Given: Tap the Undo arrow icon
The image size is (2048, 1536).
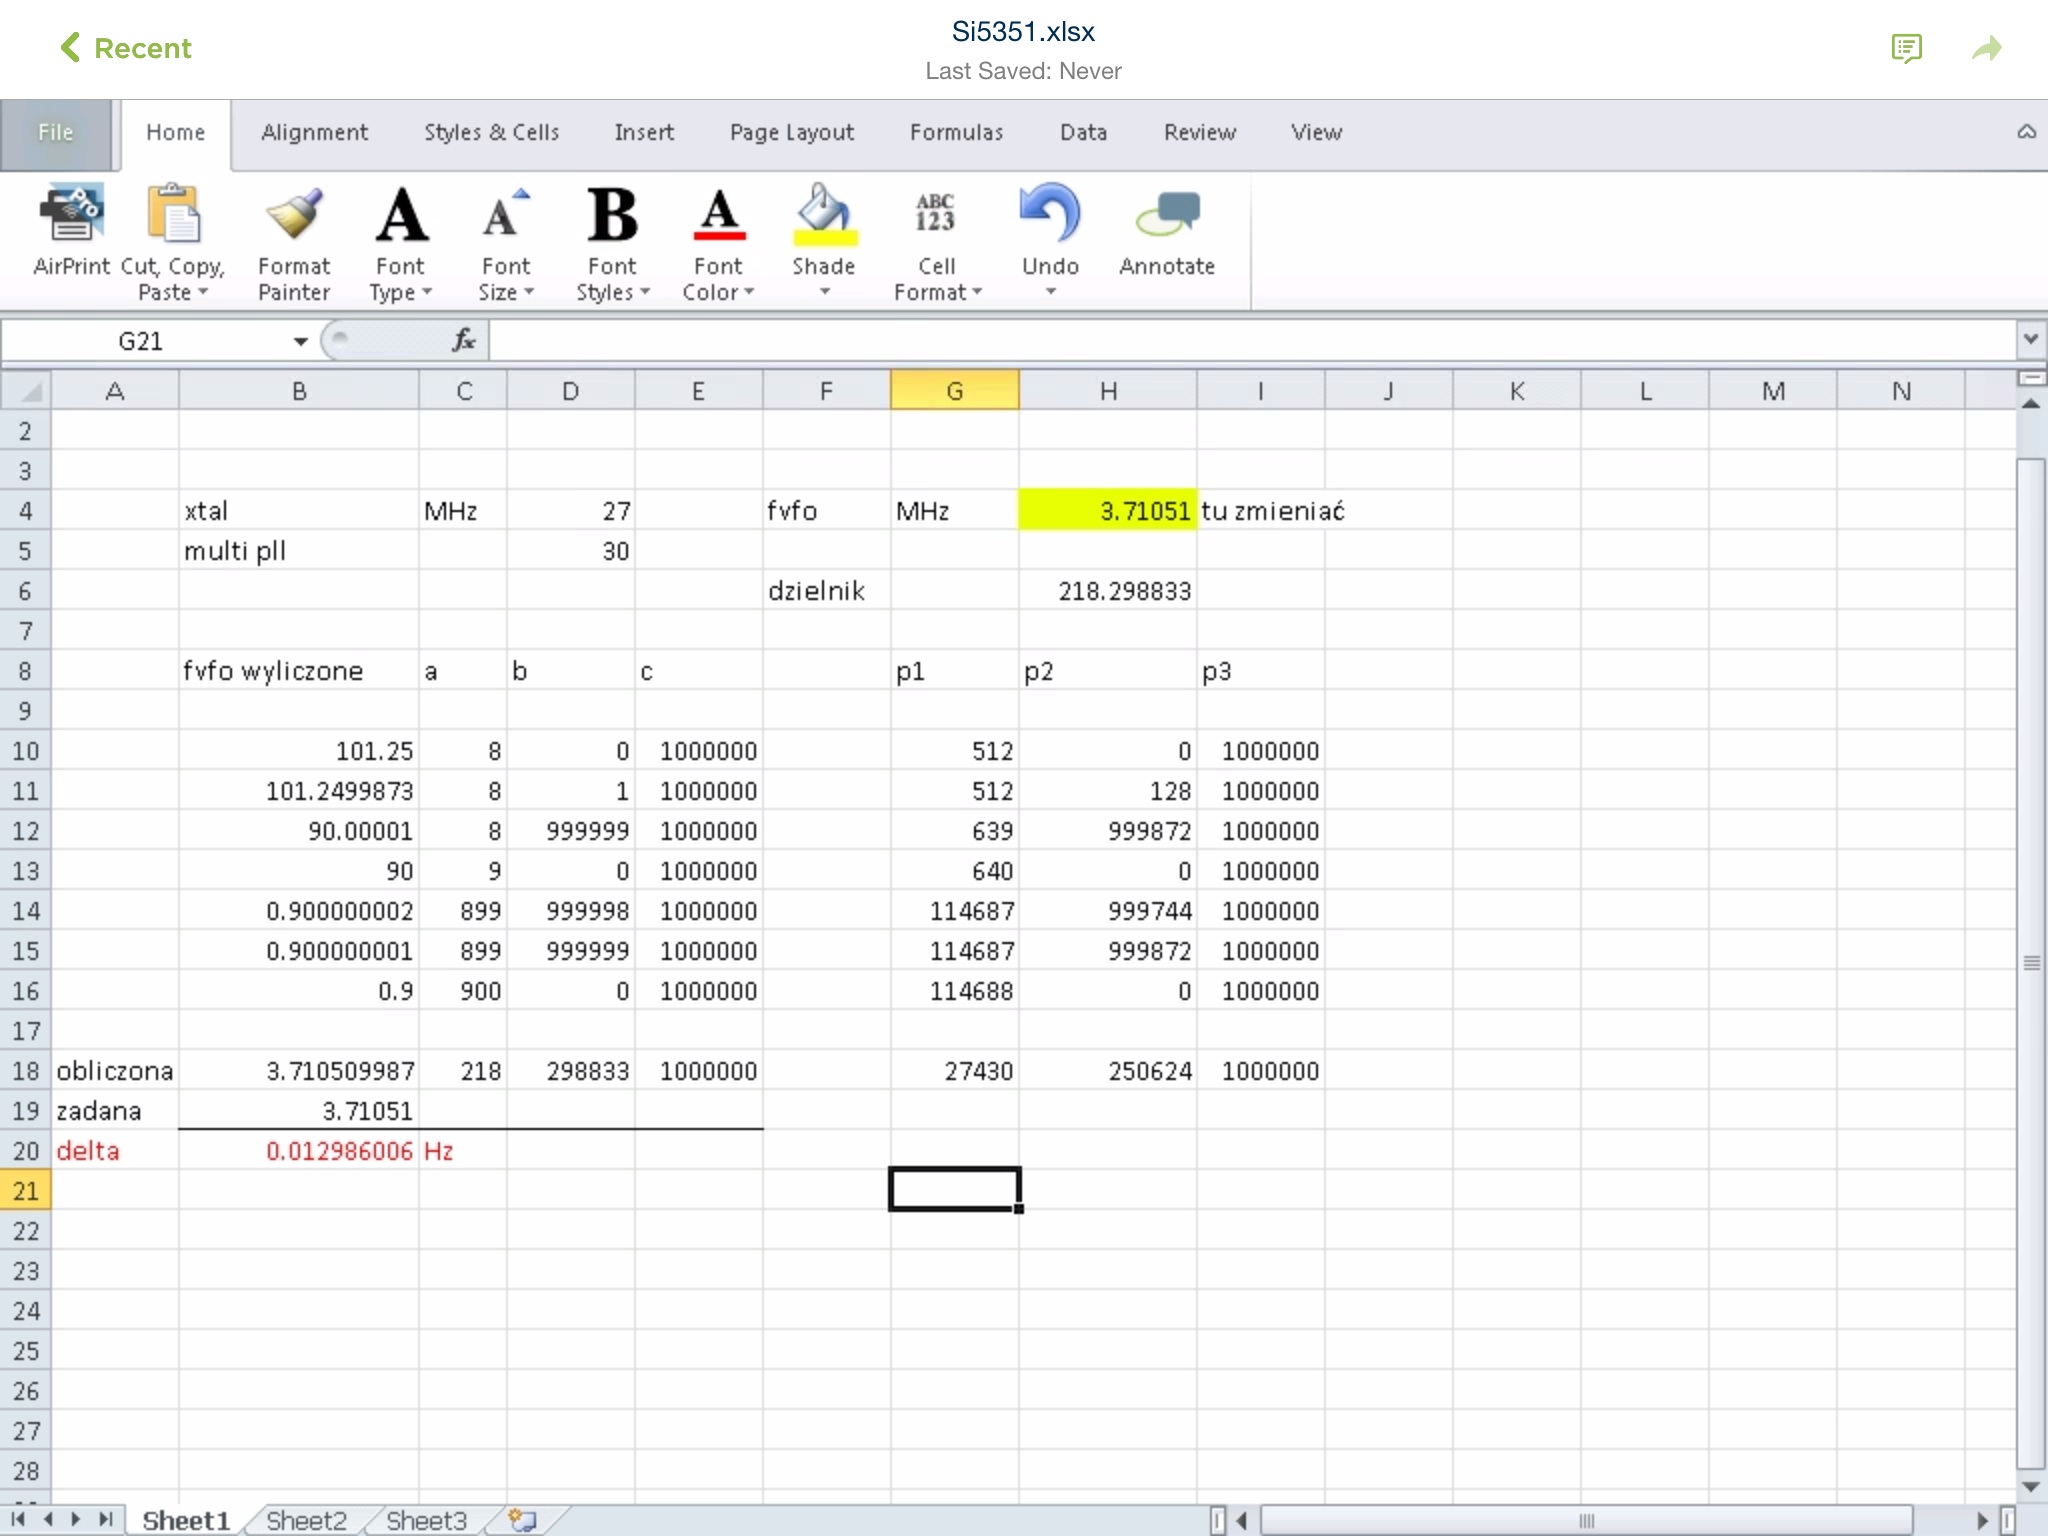Looking at the screenshot, I should tap(1050, 214).
